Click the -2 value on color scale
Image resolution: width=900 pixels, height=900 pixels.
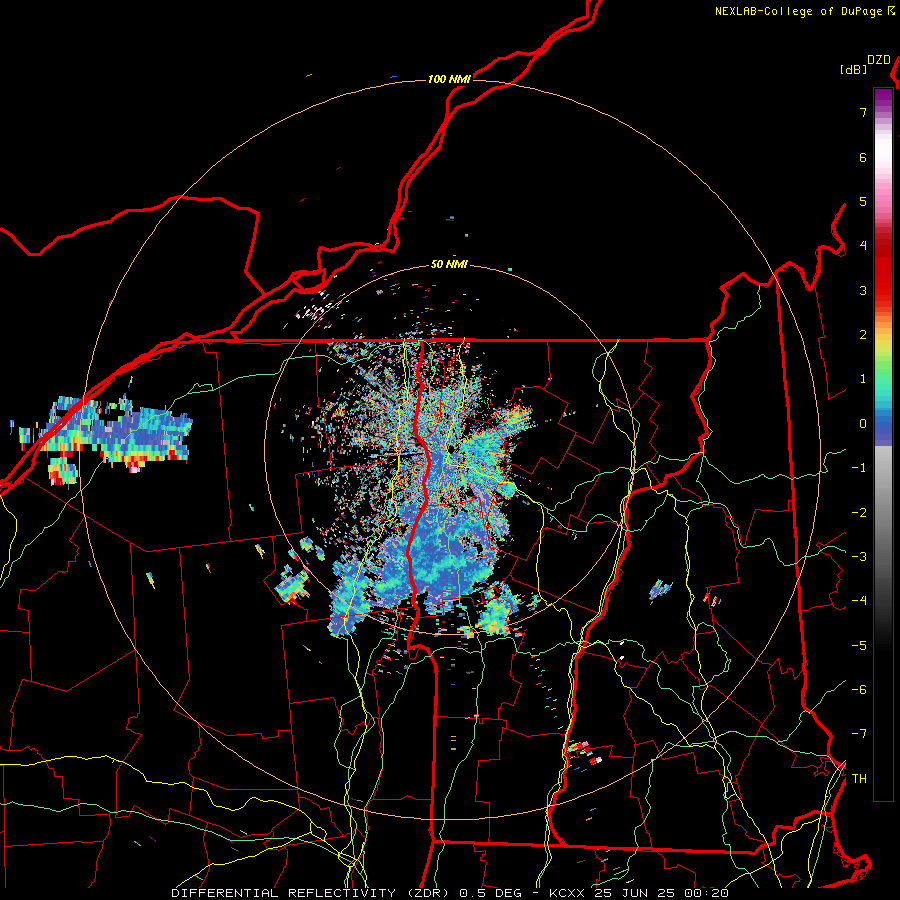(859, 513)
